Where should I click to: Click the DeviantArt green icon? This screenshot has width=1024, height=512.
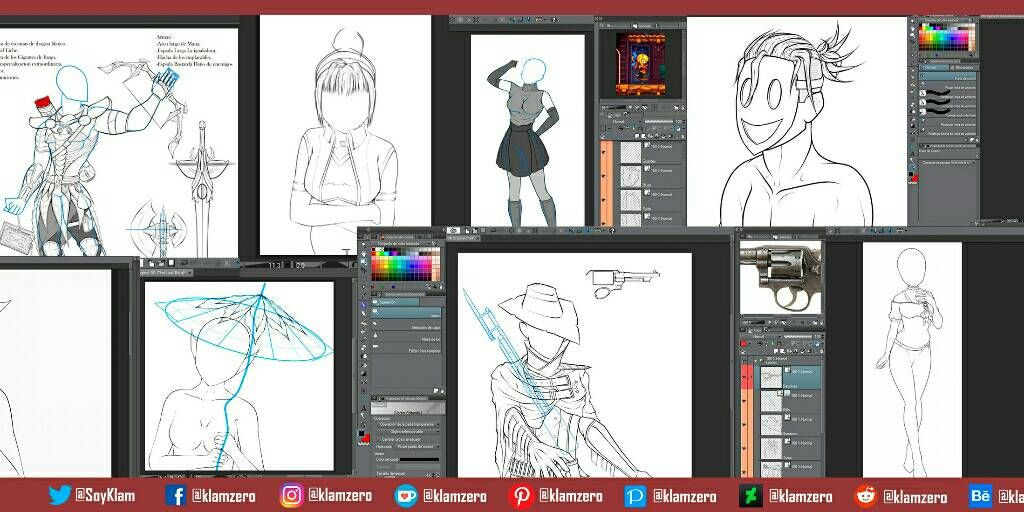(750, 496)
